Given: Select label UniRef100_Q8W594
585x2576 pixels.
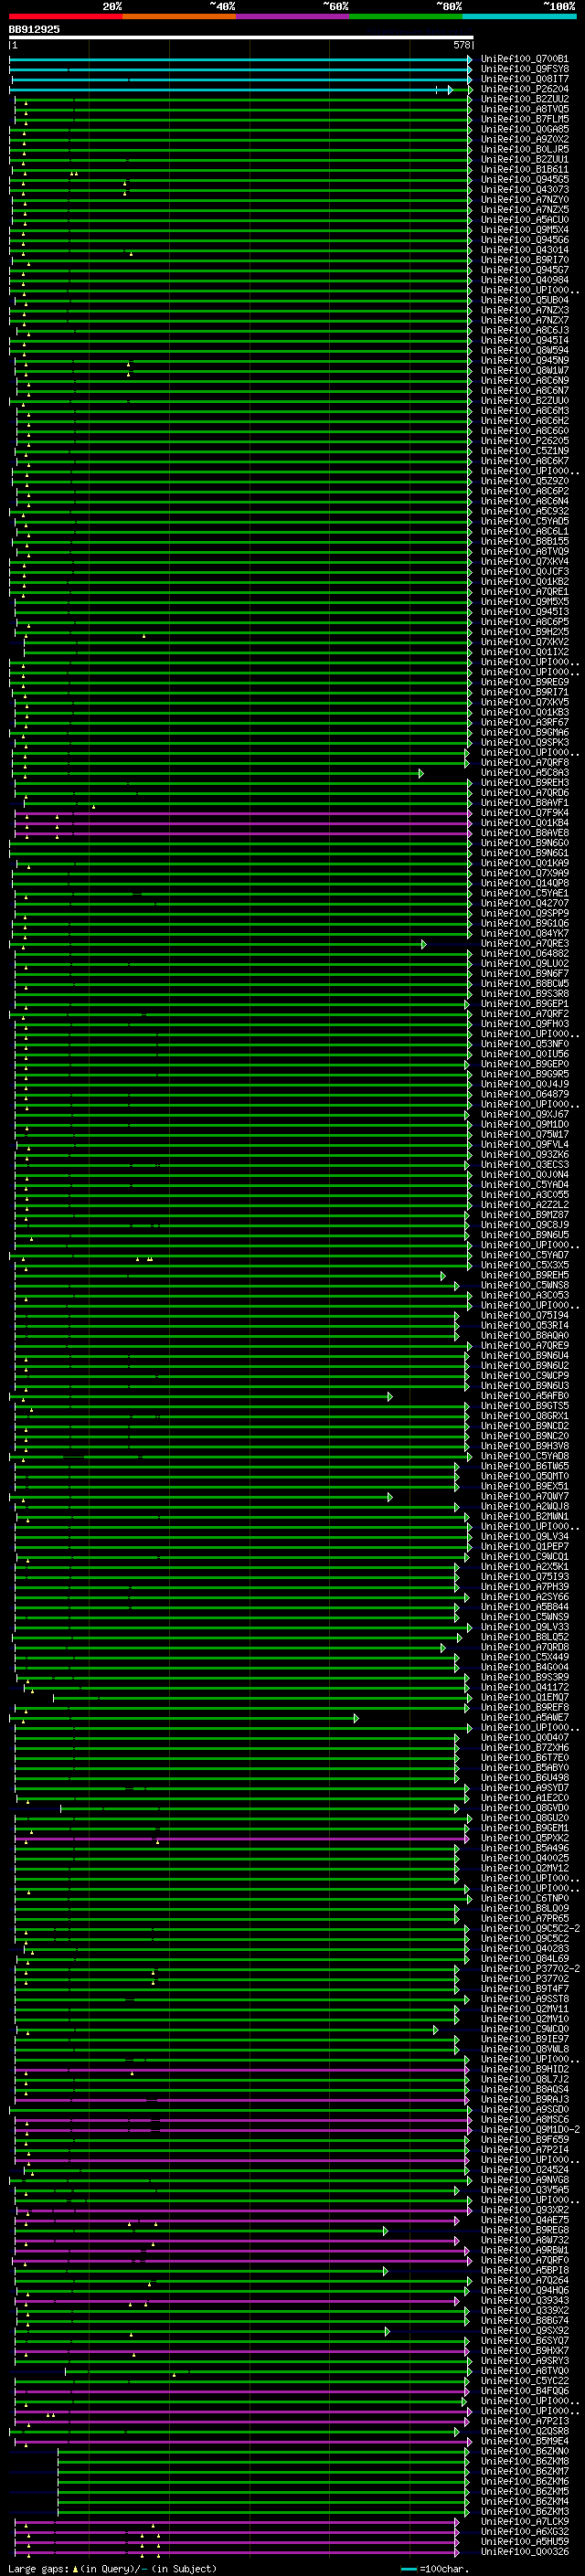Looking at the screenshot, I should pyautogui.click(x=524, y=350).
